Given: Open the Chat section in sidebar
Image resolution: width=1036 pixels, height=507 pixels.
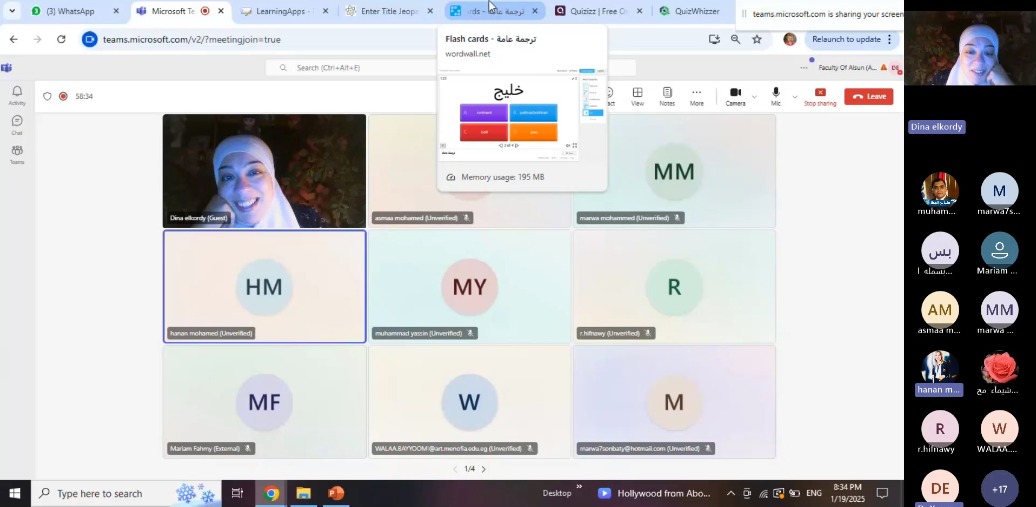Looking at the screenshot, I should click(x=17, y=124).
